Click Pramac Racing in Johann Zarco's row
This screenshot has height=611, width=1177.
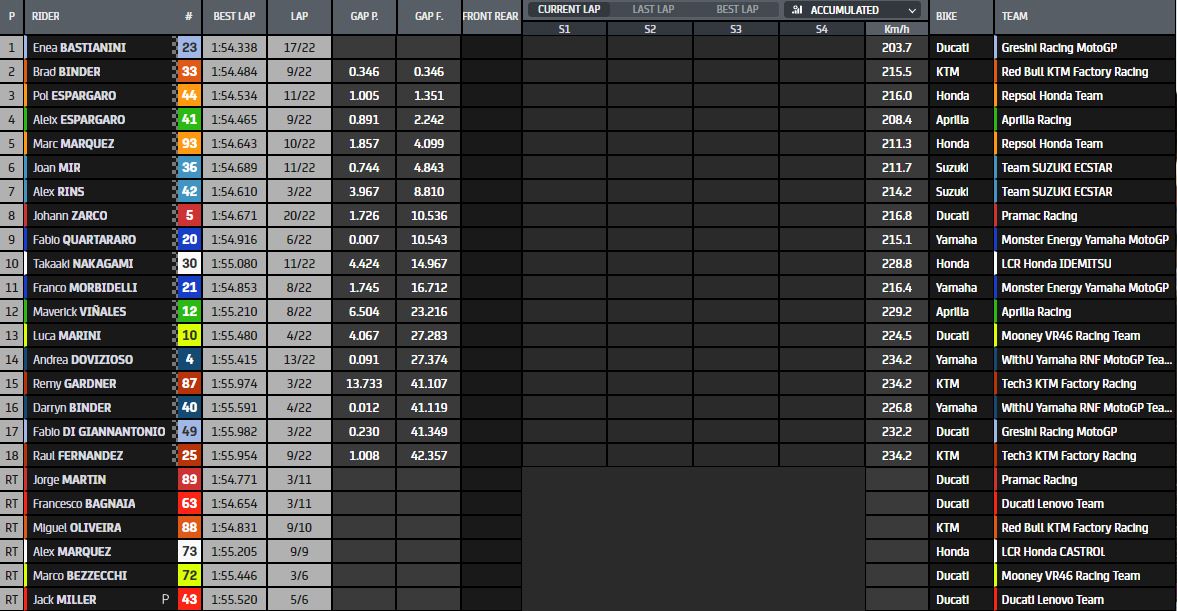pyautogui.click(x=1039, y=215)
